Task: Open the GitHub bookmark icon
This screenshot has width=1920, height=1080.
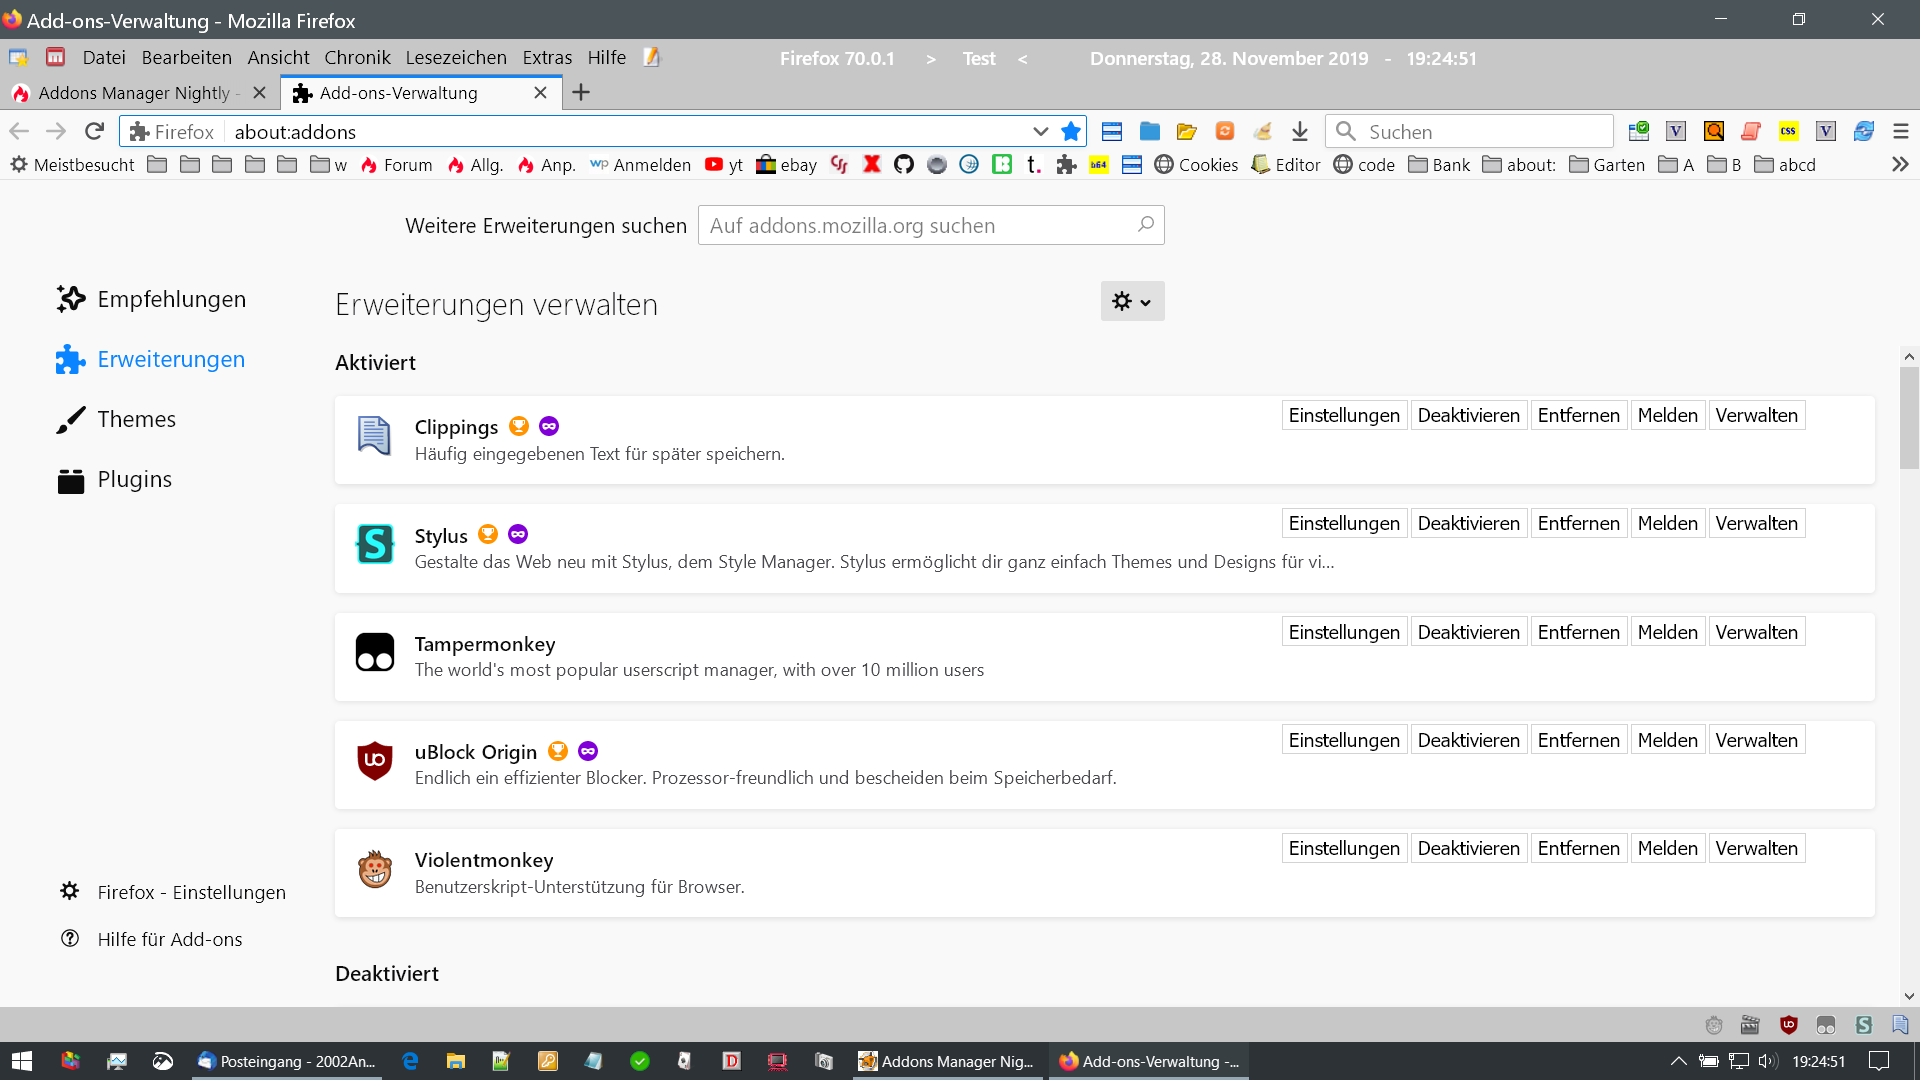Action: click(904, 164)
